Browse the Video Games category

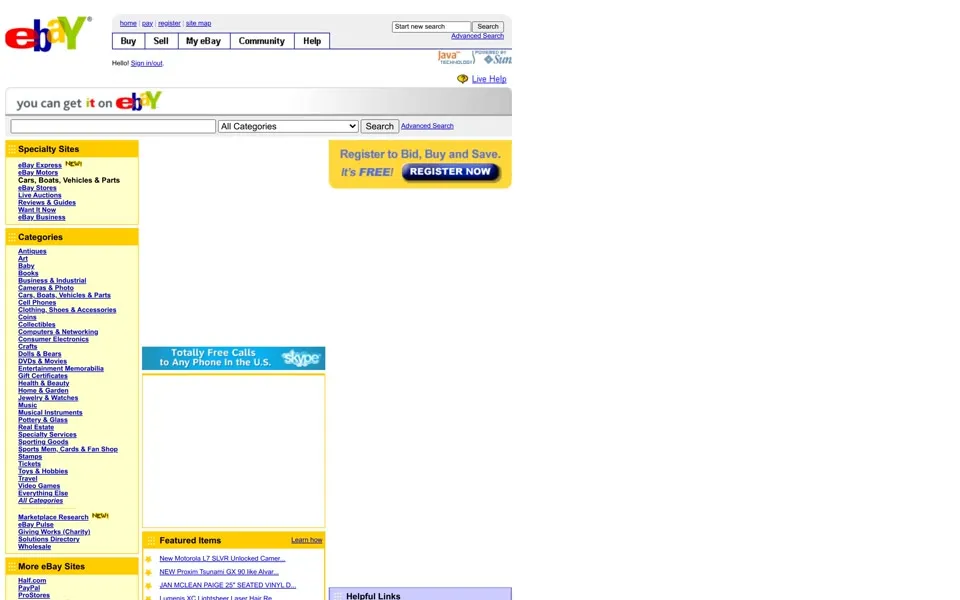[x=39, y=486]
